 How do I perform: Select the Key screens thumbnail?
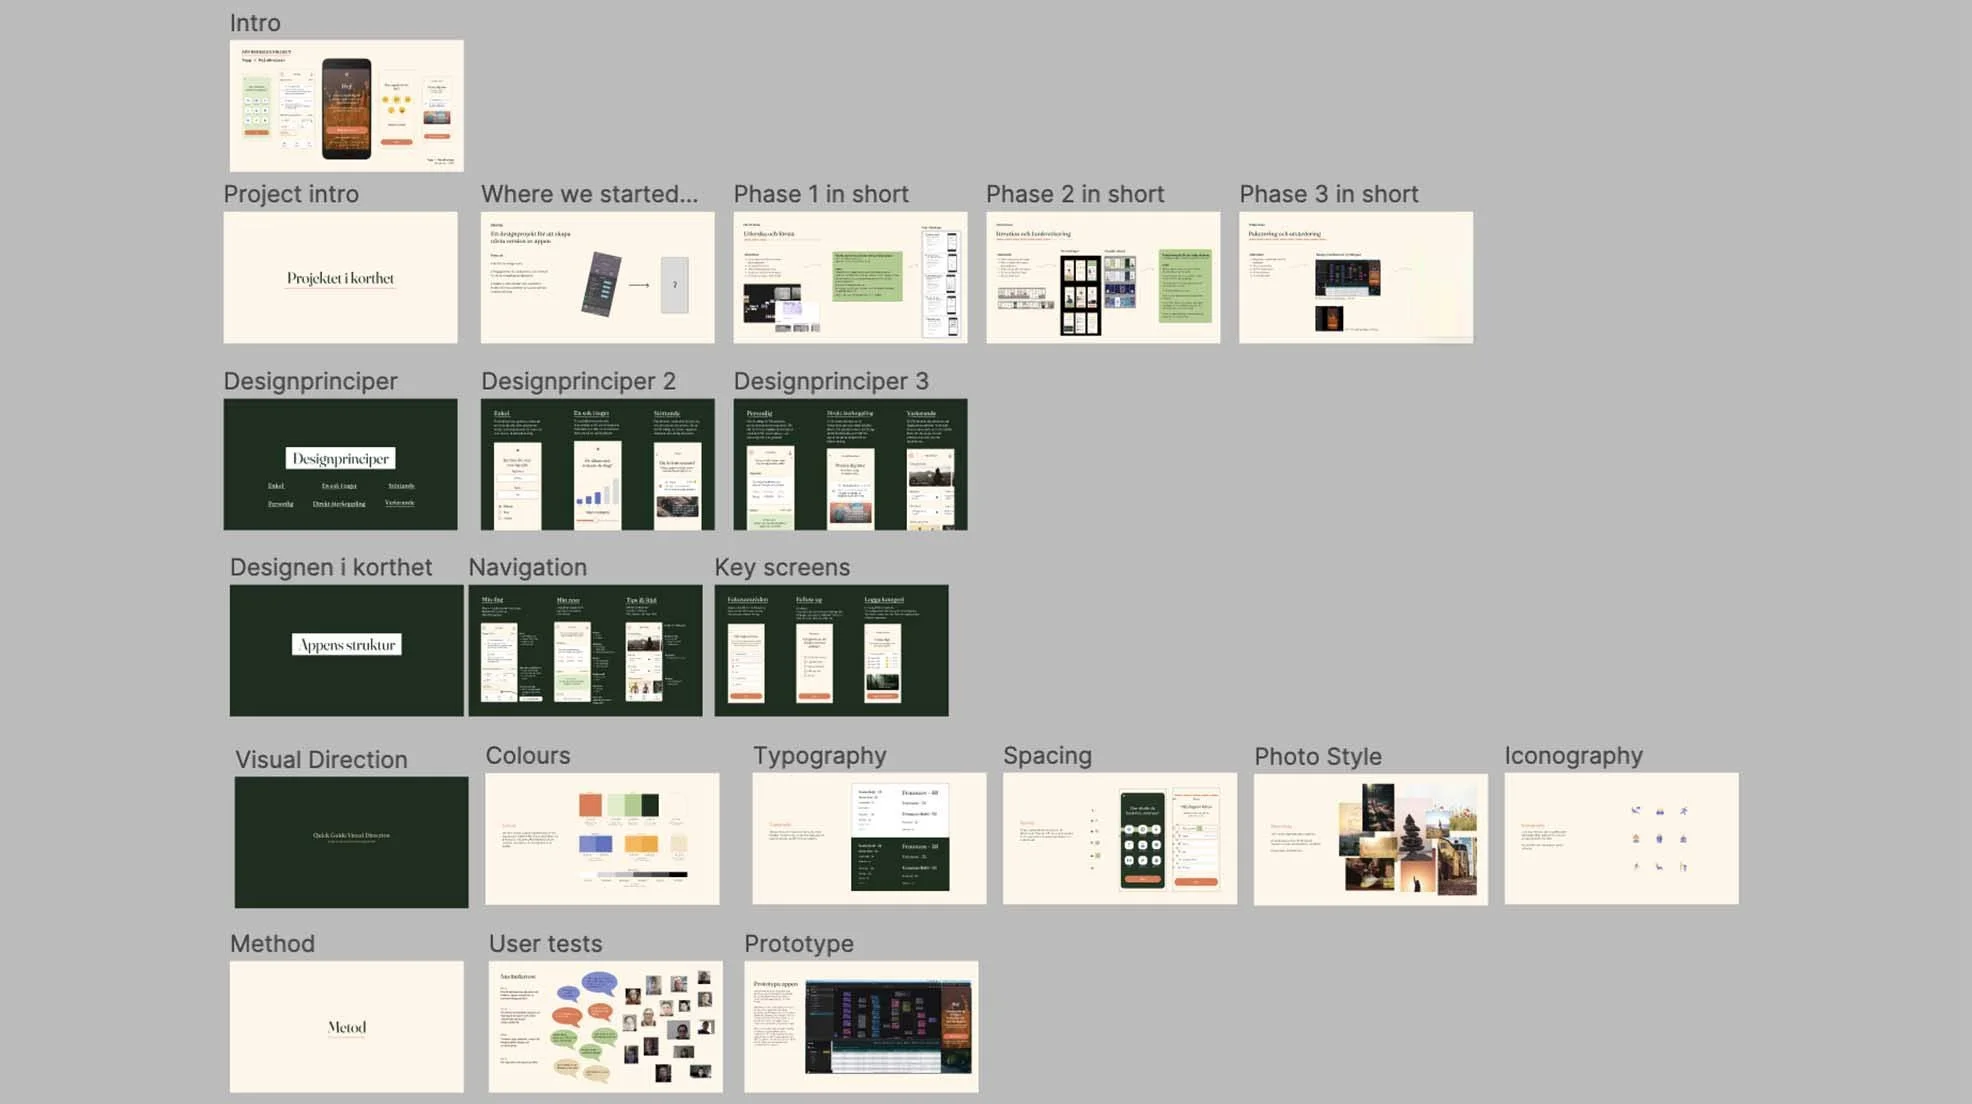(x=831, y=650)
